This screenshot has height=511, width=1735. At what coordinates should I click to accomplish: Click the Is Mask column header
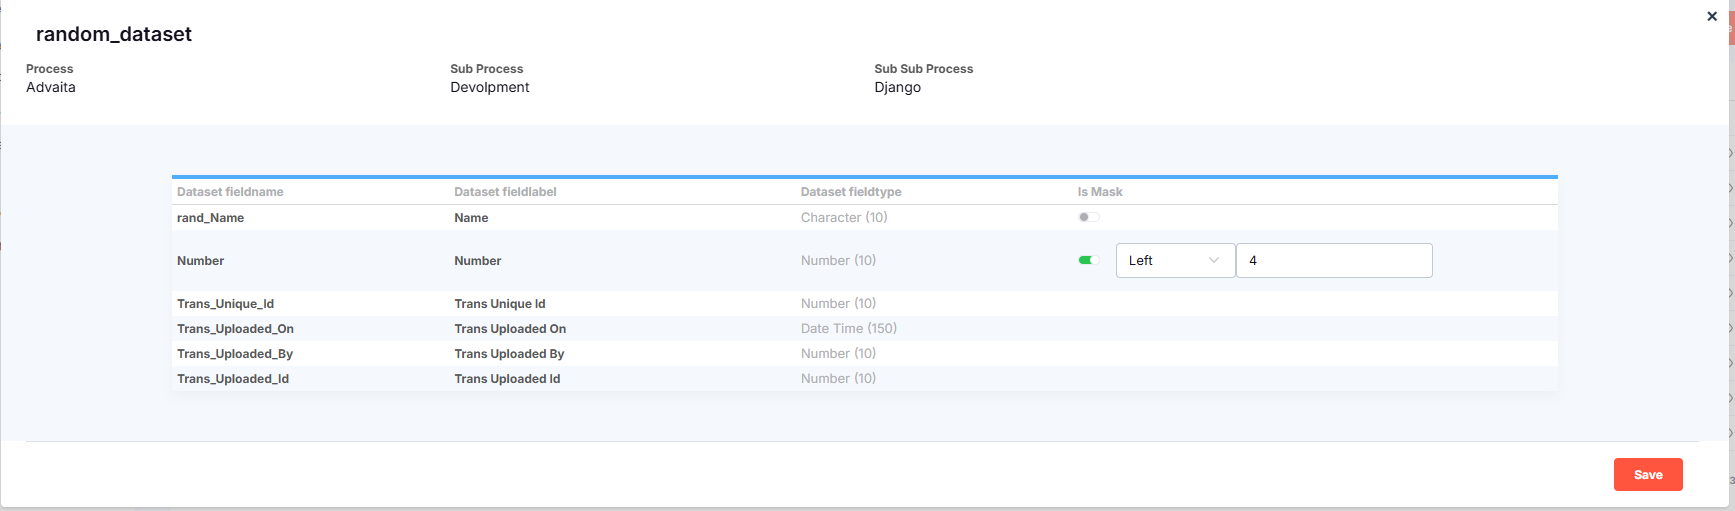(x=1100, y=192)
